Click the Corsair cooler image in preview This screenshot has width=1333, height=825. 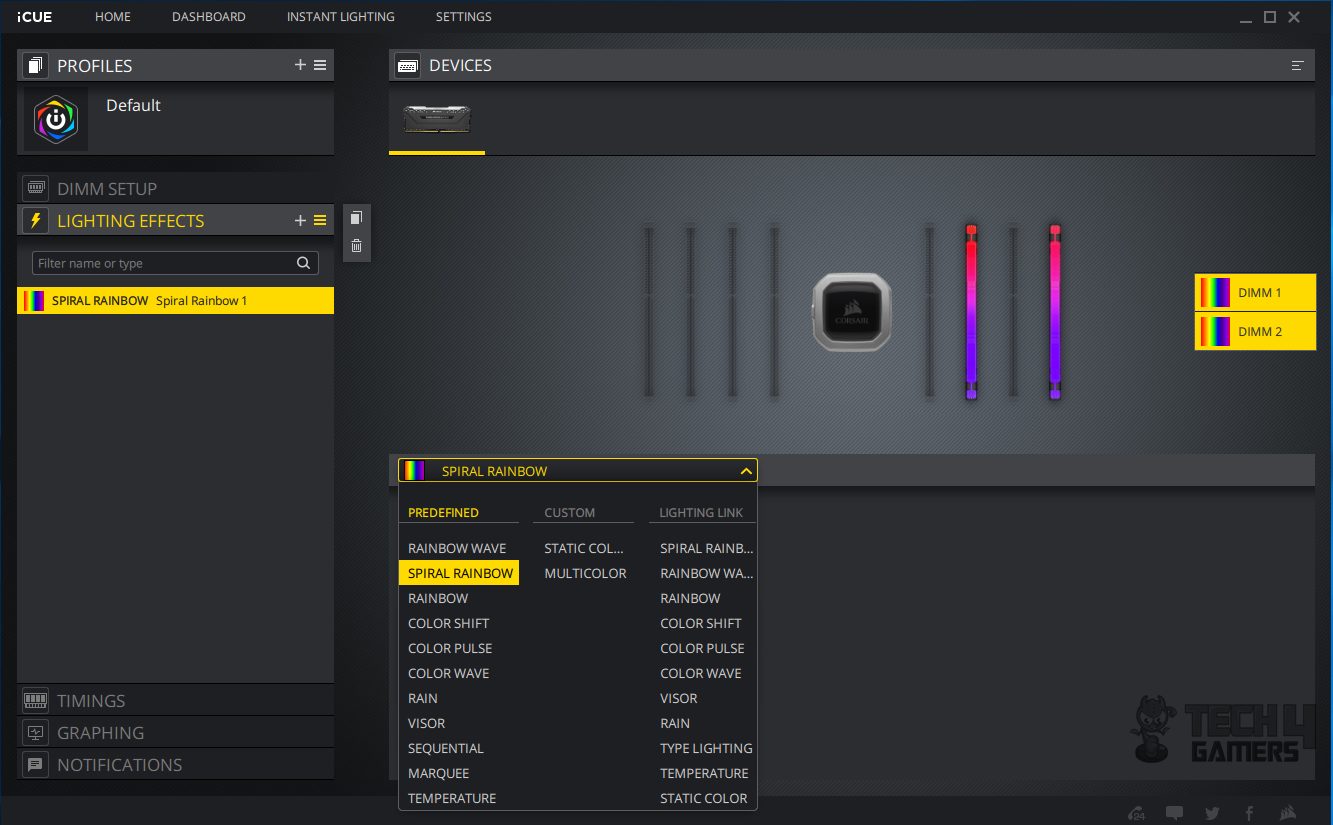tap(851, 313)
